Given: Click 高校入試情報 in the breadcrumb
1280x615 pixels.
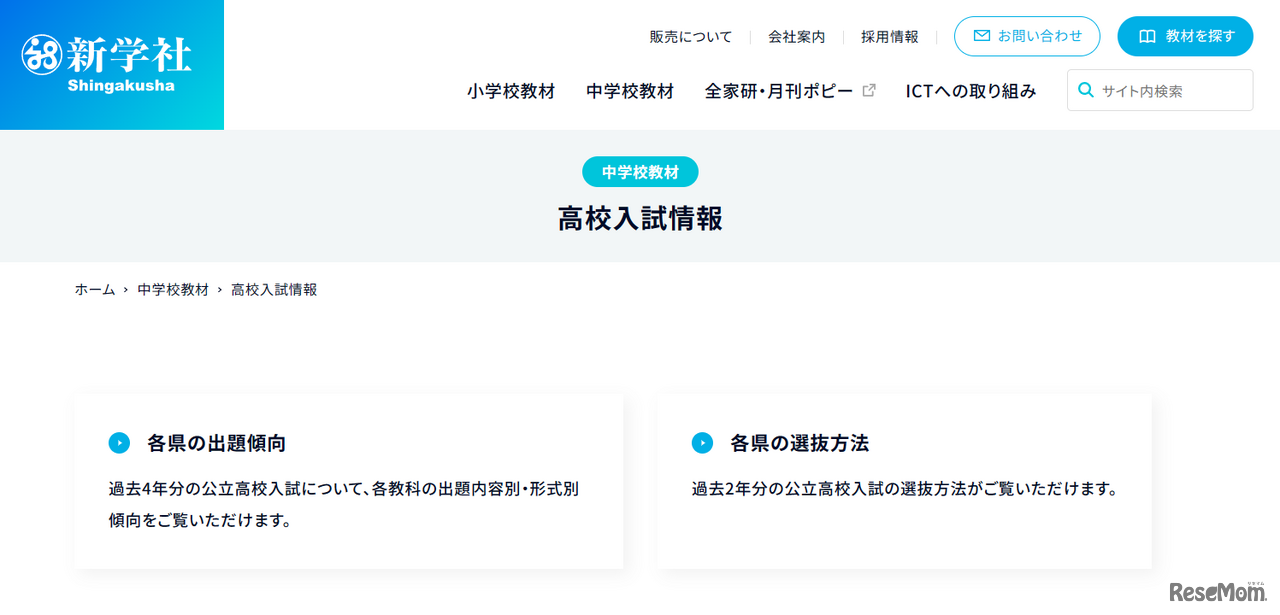Looking at the screenshot, I should point(274,290).
